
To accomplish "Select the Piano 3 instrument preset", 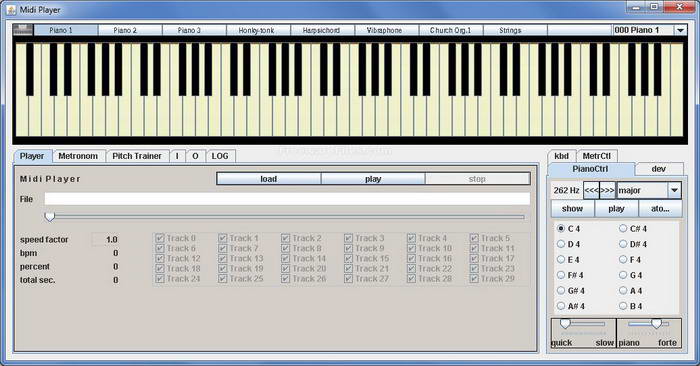I will click(195, 30).
